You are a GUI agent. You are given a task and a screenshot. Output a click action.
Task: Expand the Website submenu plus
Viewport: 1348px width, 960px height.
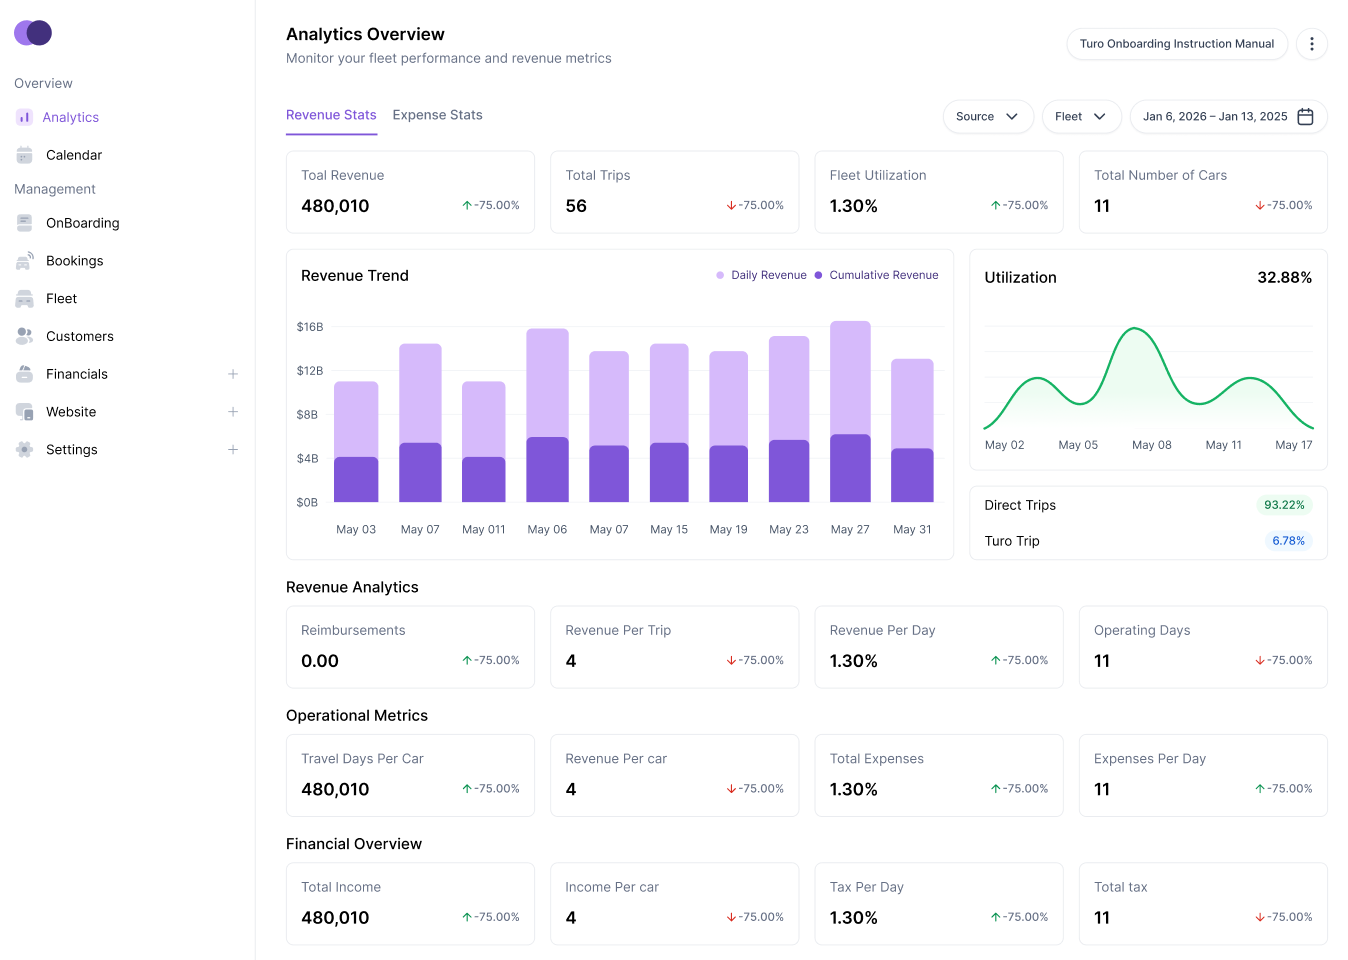click(x=233, y=412)
